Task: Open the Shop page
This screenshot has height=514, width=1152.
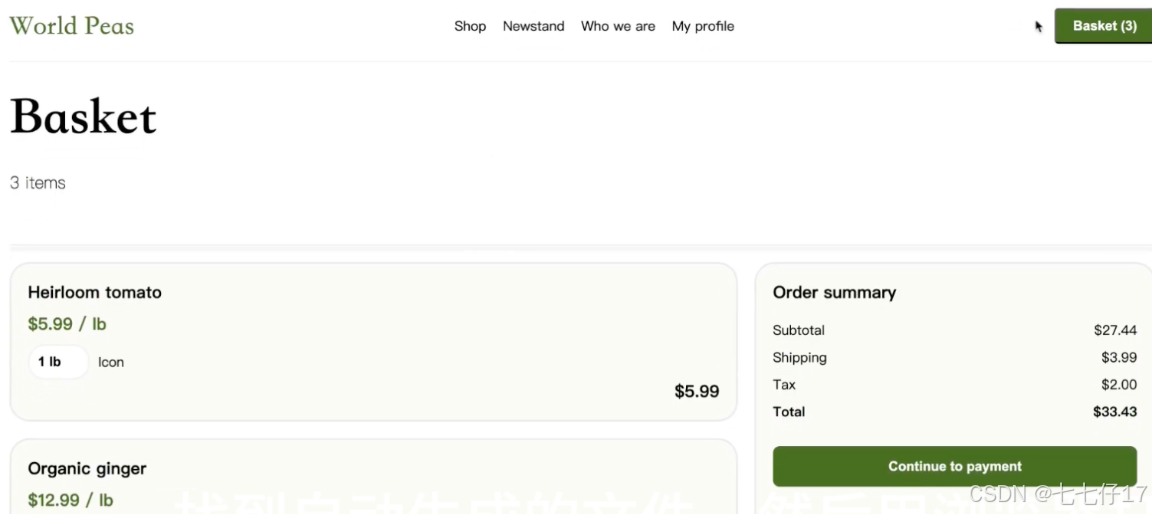Action: point(470,26)
